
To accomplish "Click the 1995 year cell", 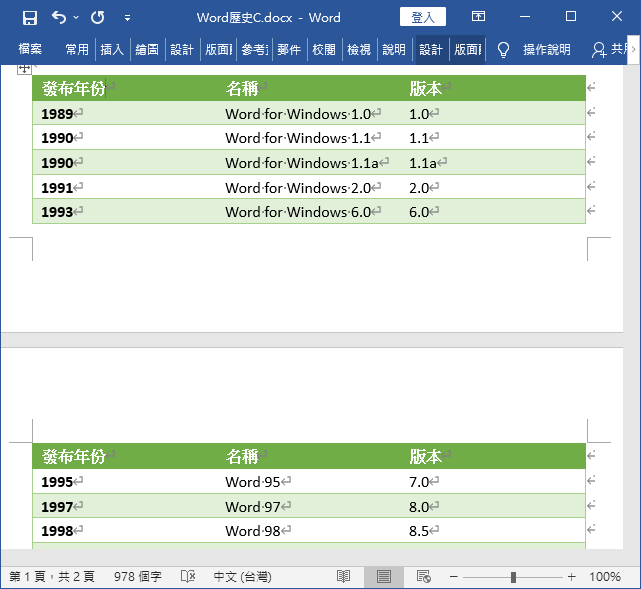I will pyautogui.click(x=57, y=482).
